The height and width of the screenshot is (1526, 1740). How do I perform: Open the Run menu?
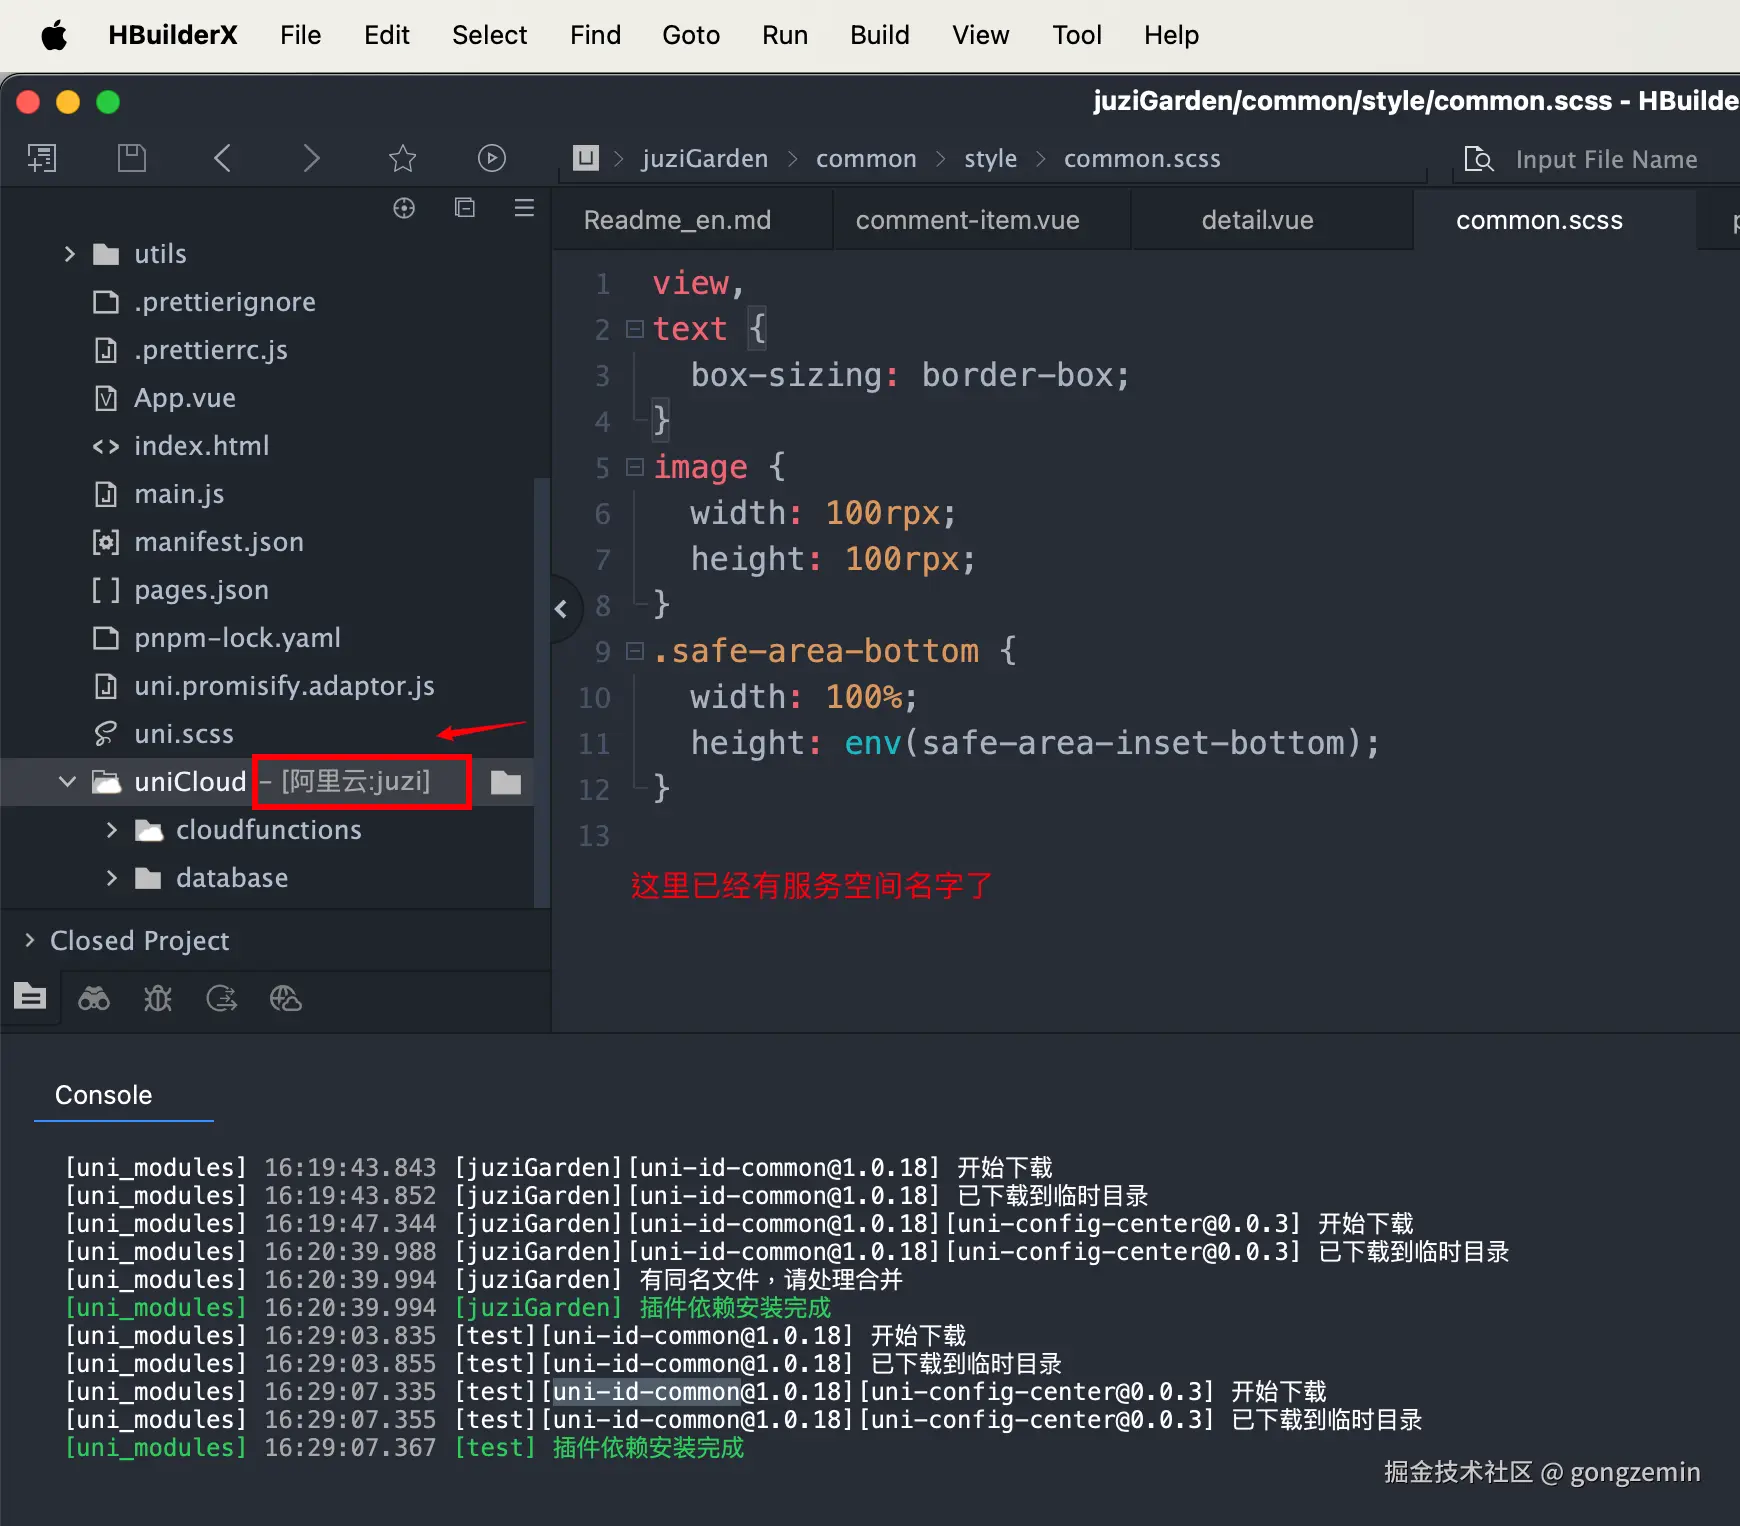pyautogui.click(x=784, y=36)
